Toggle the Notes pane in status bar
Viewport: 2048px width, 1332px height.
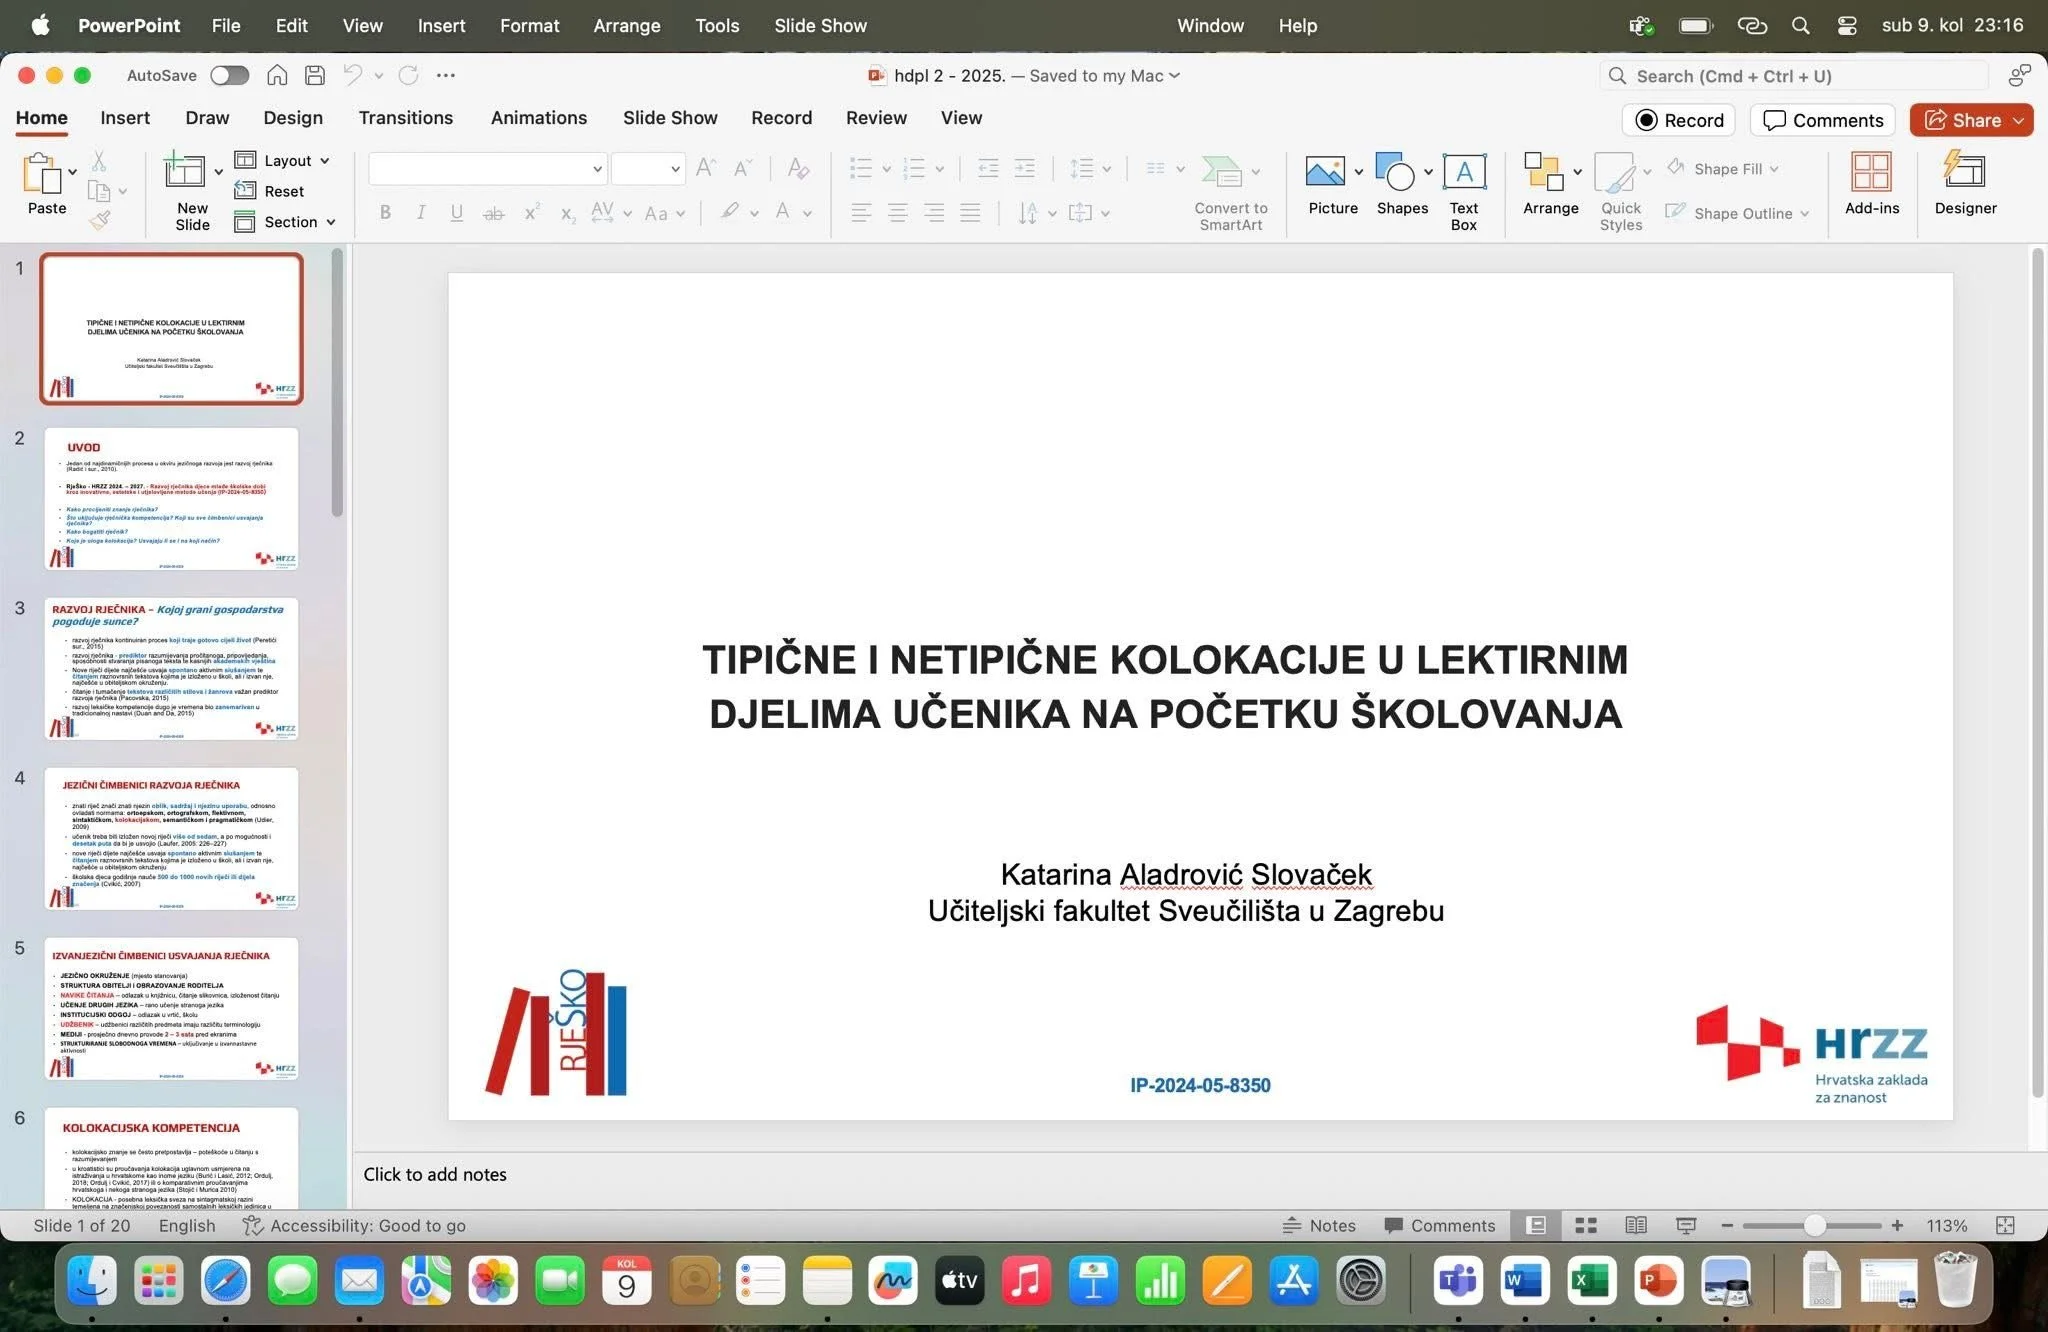[1319, 1225]
